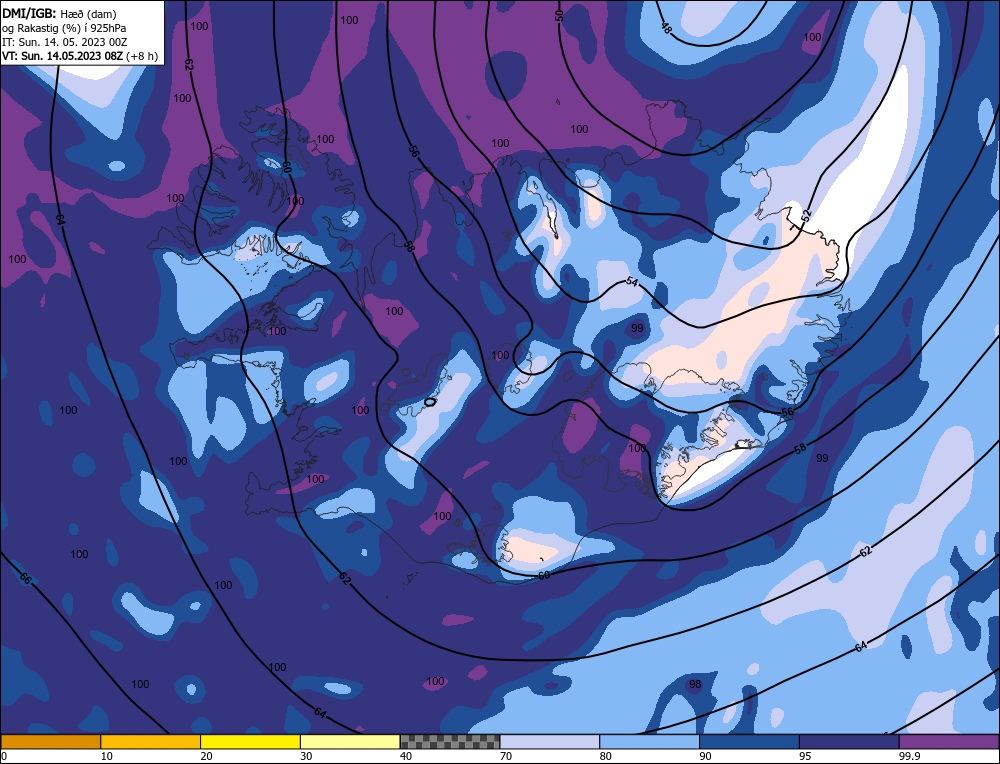This screenshot has height=764, width=1000.
Task: Click the dark orange 0–10 legend swatch
Action: pos(50,742)
